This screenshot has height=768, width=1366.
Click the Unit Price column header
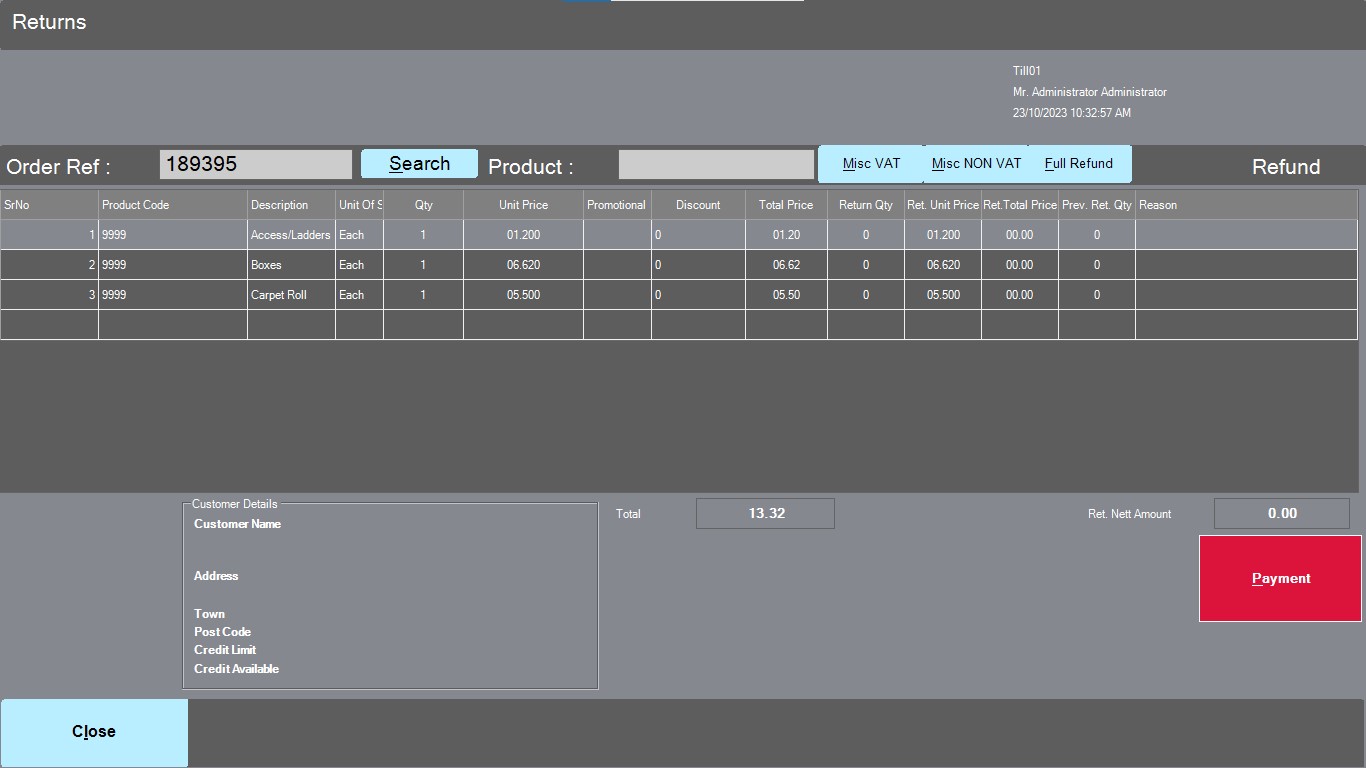pyautogui.click(x=523, y=205)
